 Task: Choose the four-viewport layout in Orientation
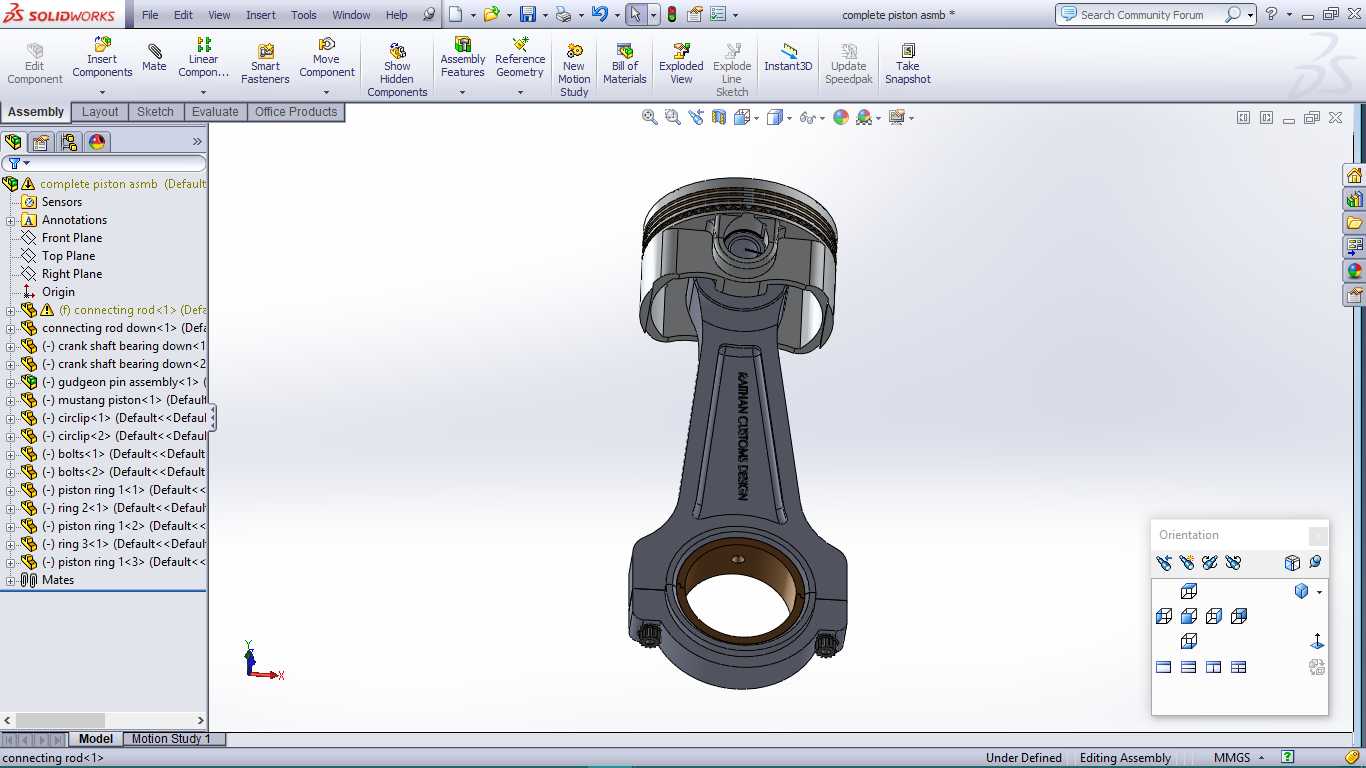tap(1239, 667)
